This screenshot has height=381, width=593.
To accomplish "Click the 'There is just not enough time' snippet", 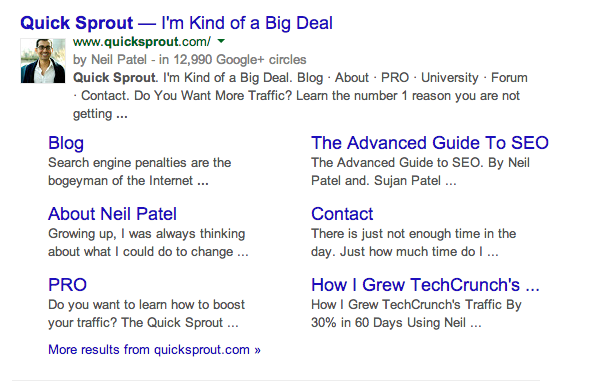I will (413, 243).
